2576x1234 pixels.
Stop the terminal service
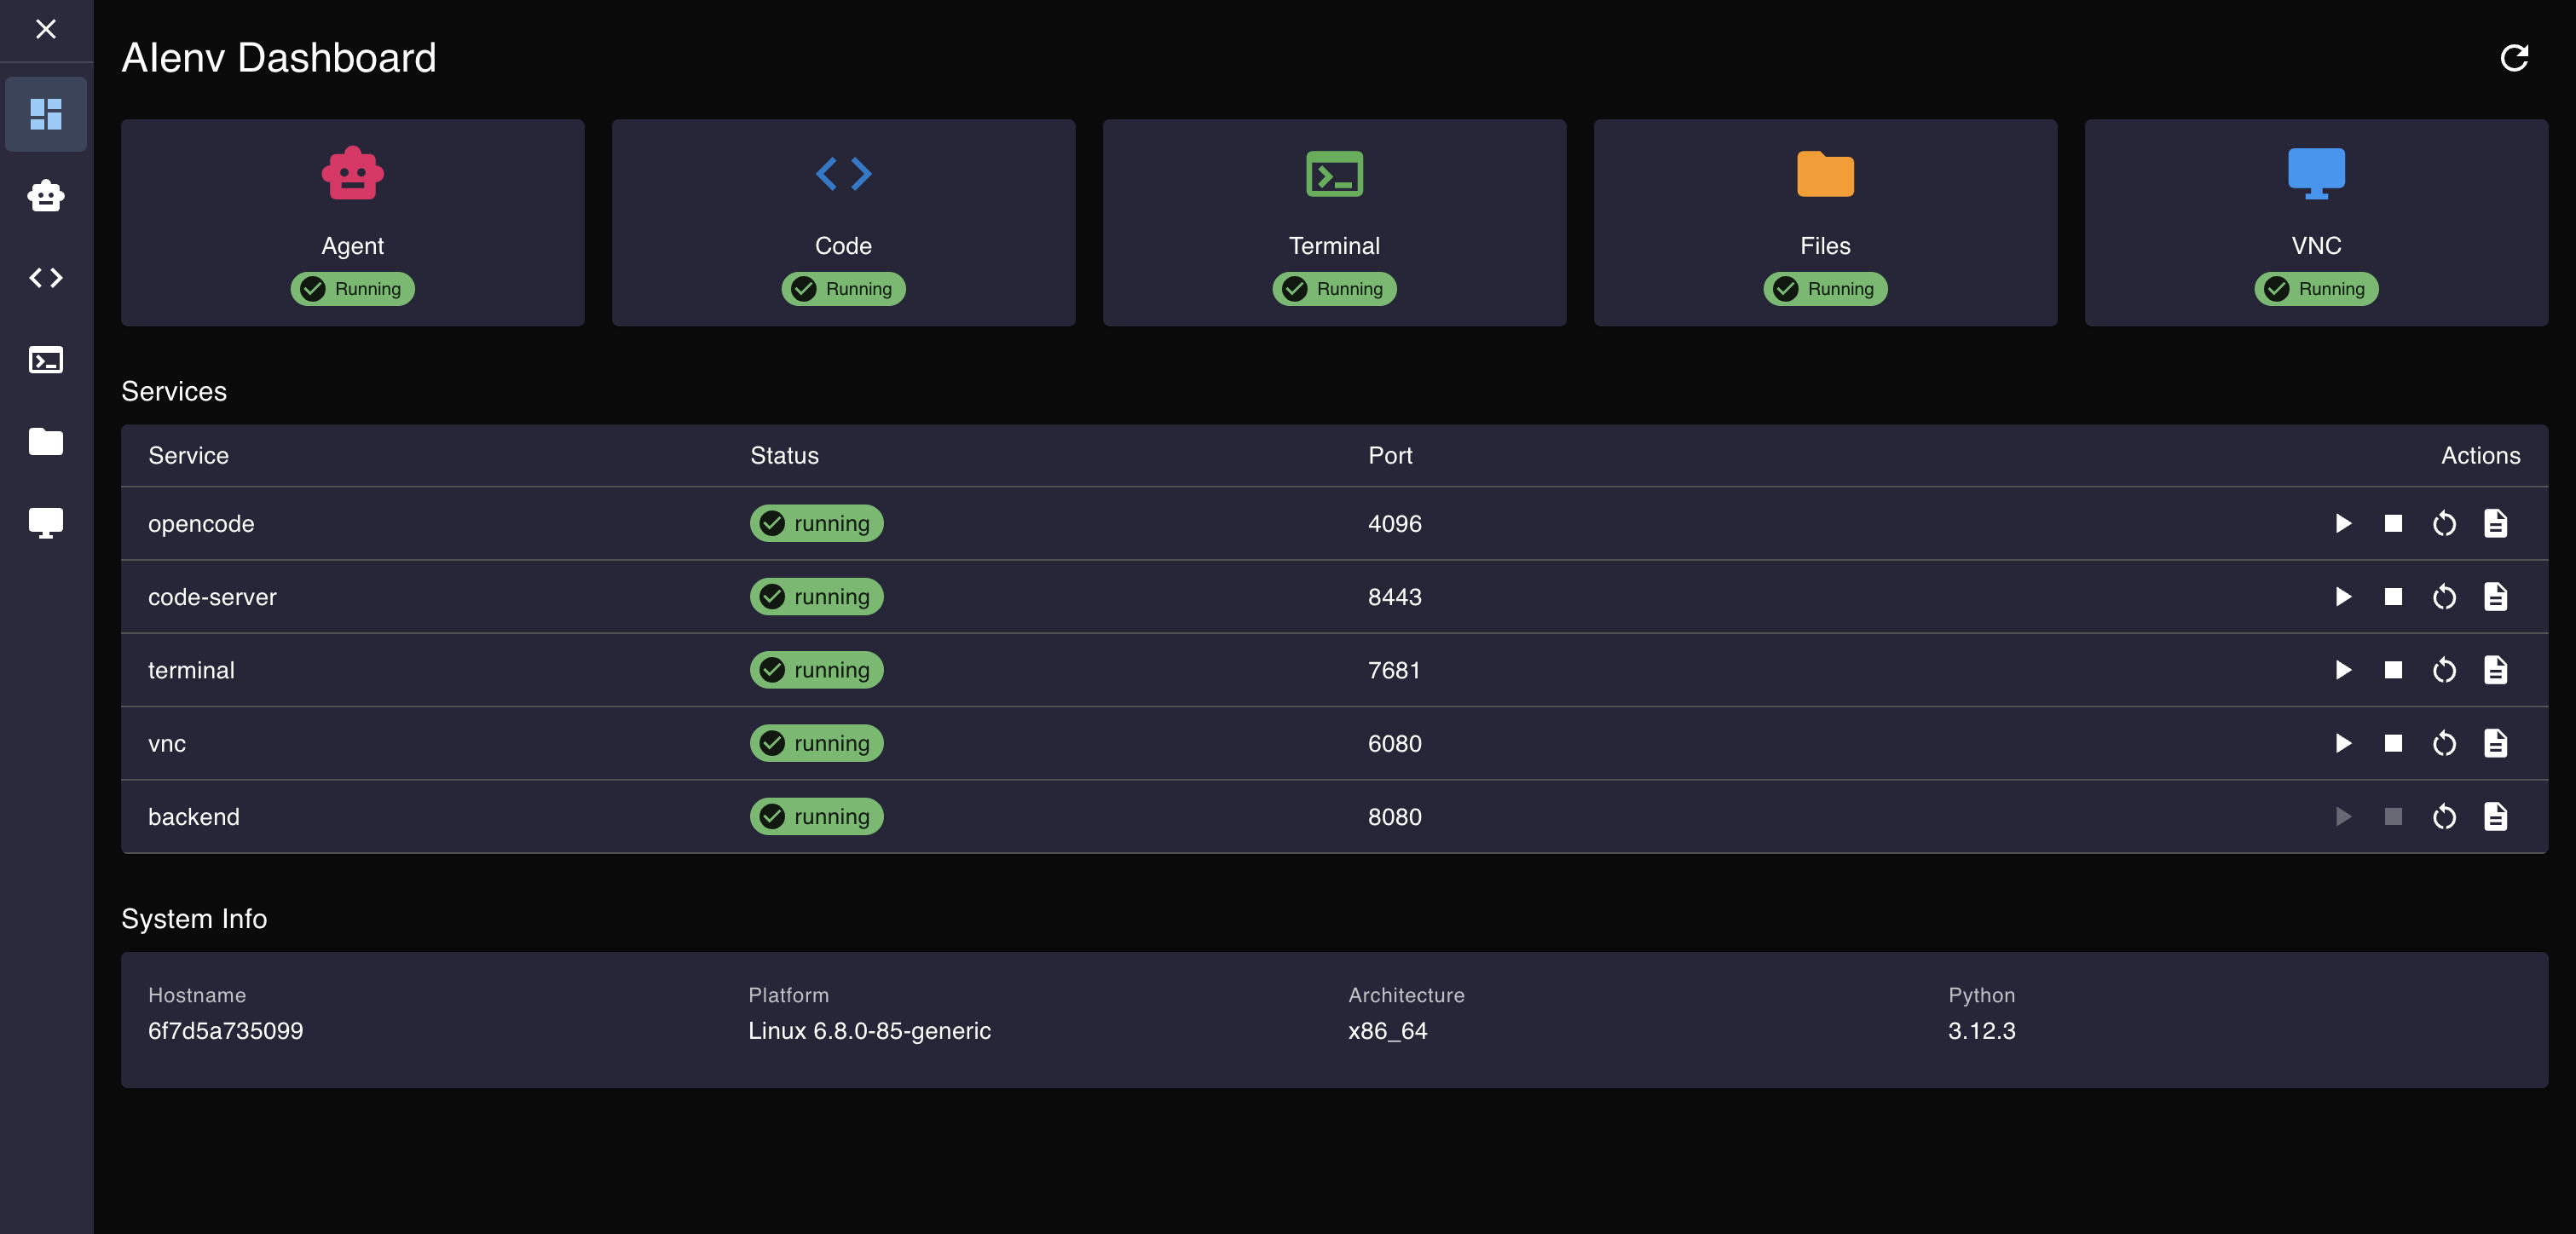tap(2393, 670)
